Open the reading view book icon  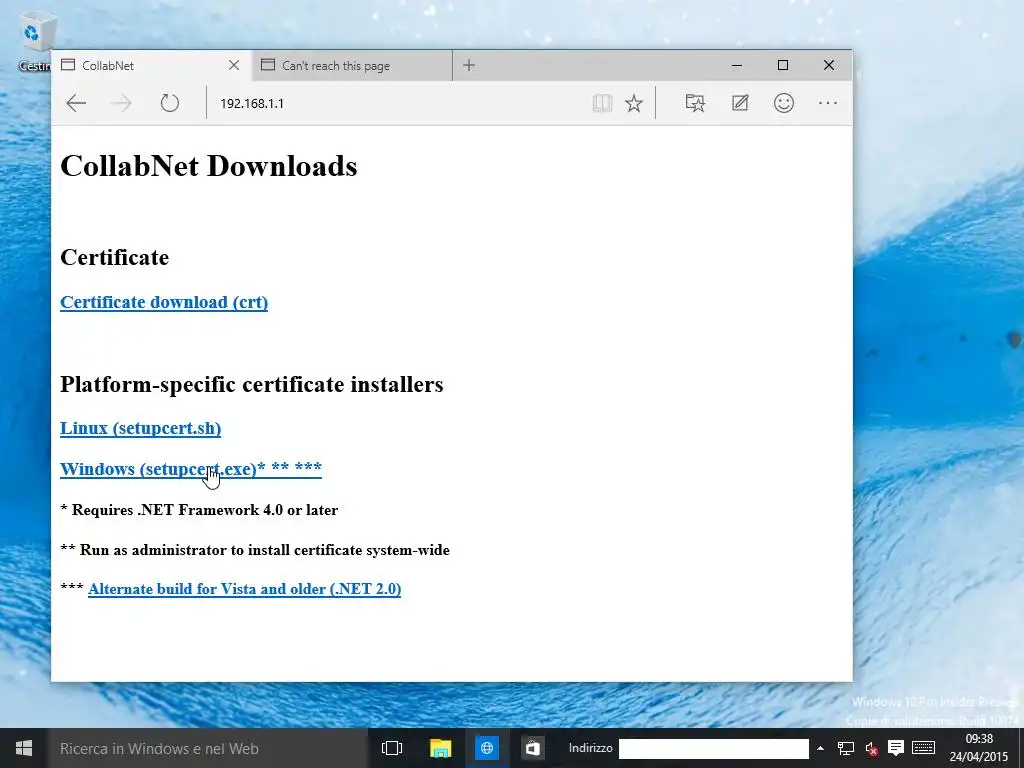(602, 103)
